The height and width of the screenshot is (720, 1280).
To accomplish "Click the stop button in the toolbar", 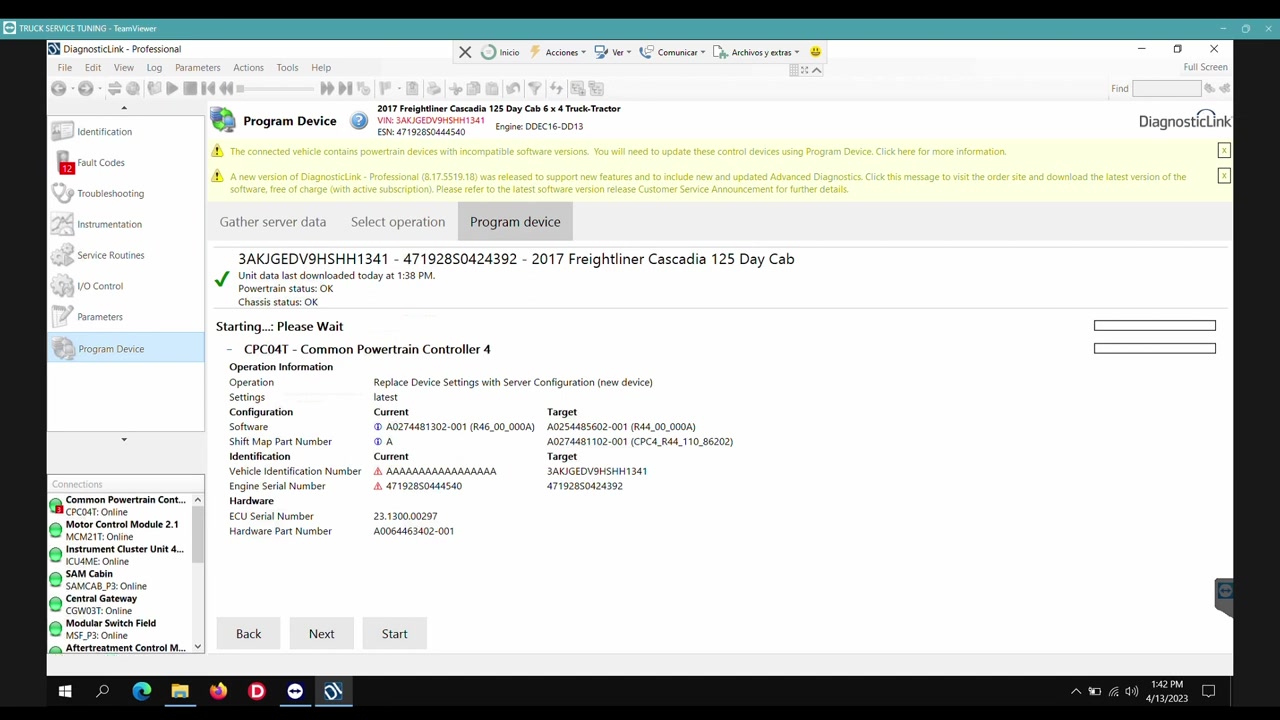I will (x=190, y=89).
